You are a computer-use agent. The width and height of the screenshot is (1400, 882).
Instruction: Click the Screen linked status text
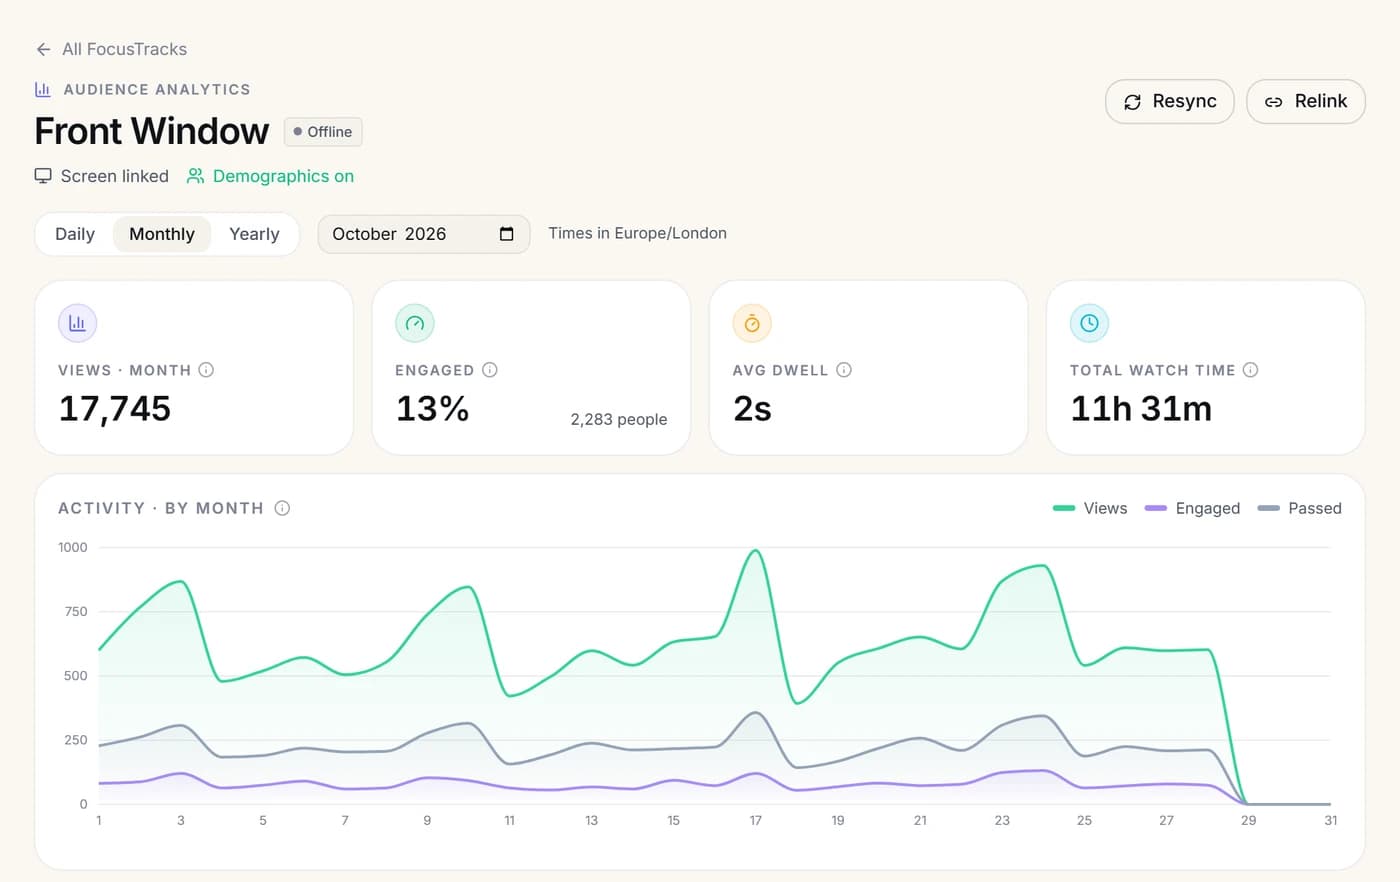(x=115, y=176)
